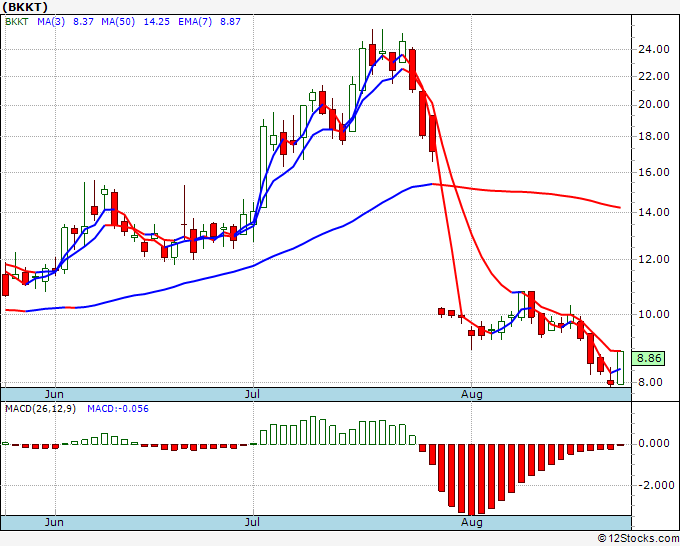Image resolution: width=680 pixels, height=546 pixels.
Task: Click the 10.00 price axis label
Action: click(x=654, y=314)
